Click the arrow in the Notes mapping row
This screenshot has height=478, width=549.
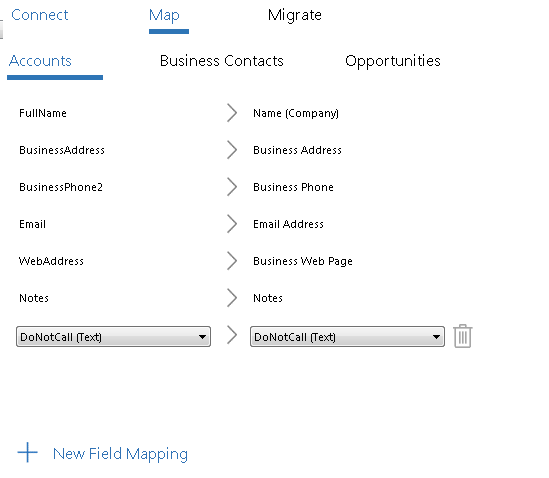(231, 298)
